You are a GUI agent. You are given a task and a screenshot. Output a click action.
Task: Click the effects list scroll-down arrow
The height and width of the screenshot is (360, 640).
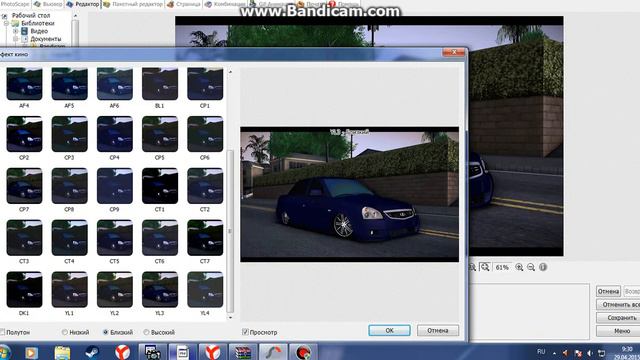[230, 317]
